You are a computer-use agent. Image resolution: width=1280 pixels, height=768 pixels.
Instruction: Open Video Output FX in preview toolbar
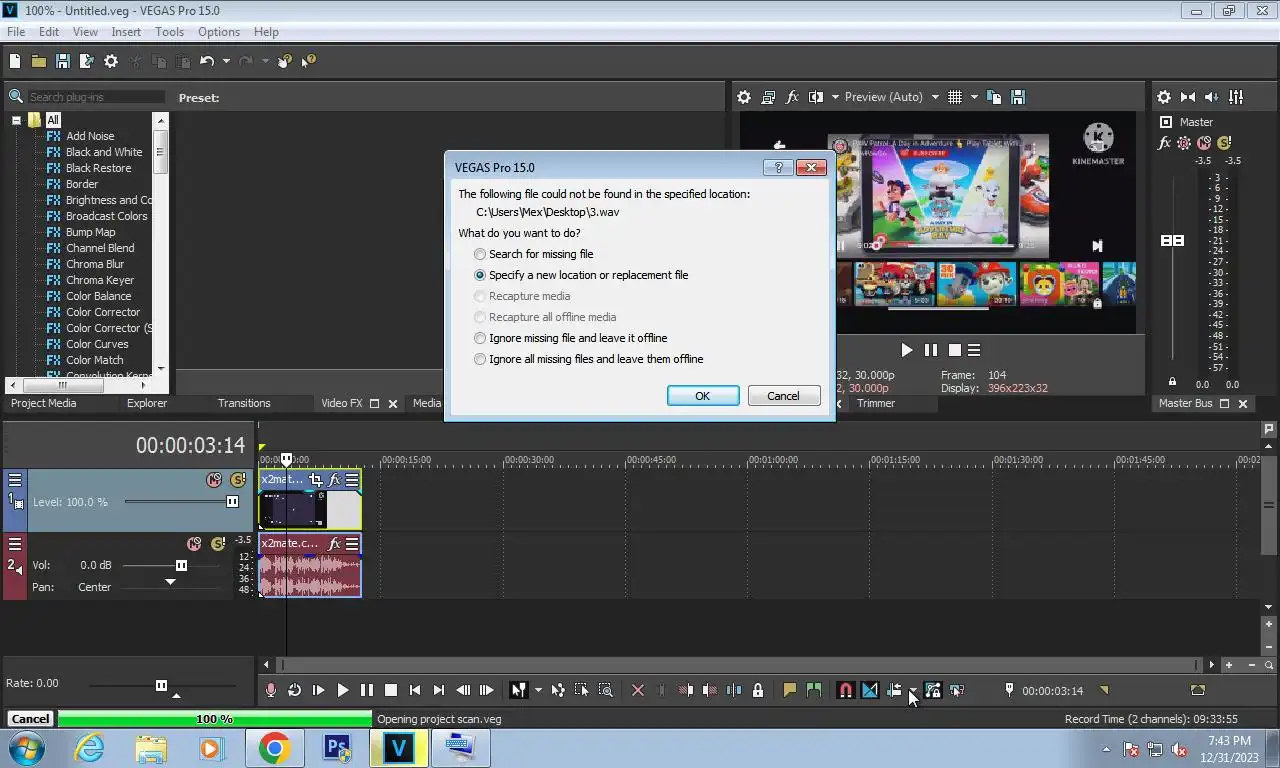(x=792, y=97)
